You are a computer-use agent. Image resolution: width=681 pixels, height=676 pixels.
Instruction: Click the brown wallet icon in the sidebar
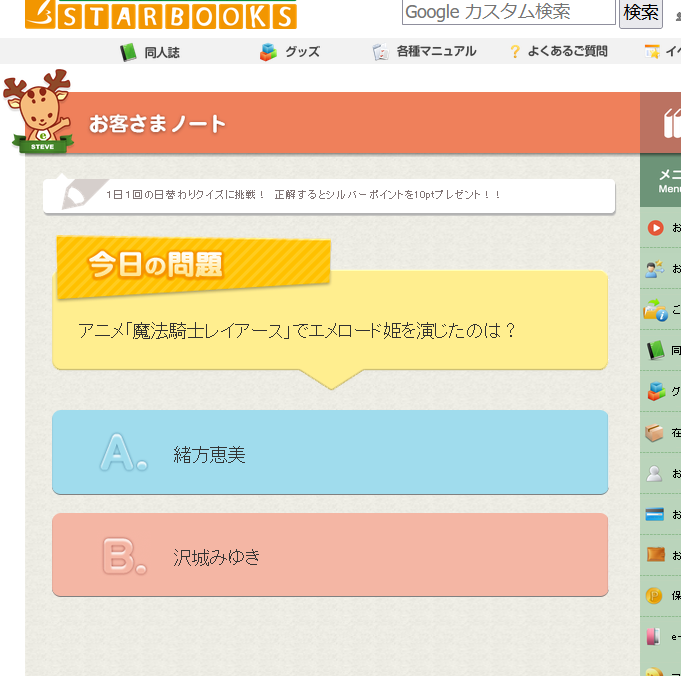(655, 555)
